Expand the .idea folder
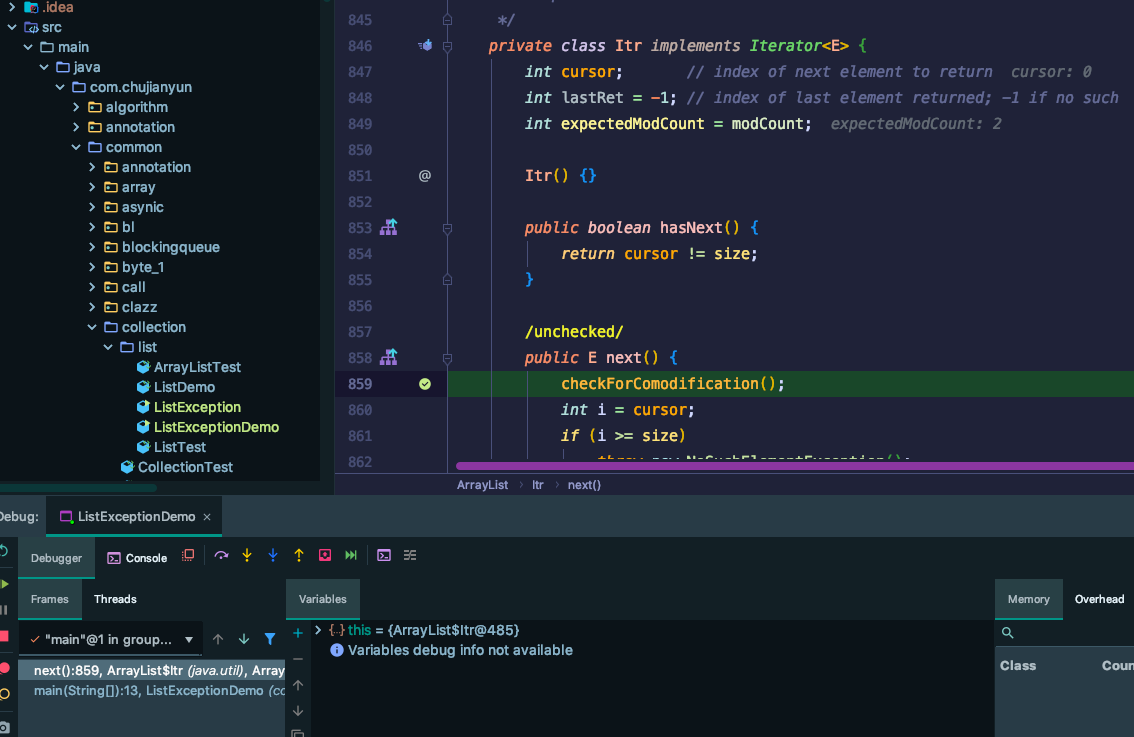 [x=12, y=7]
